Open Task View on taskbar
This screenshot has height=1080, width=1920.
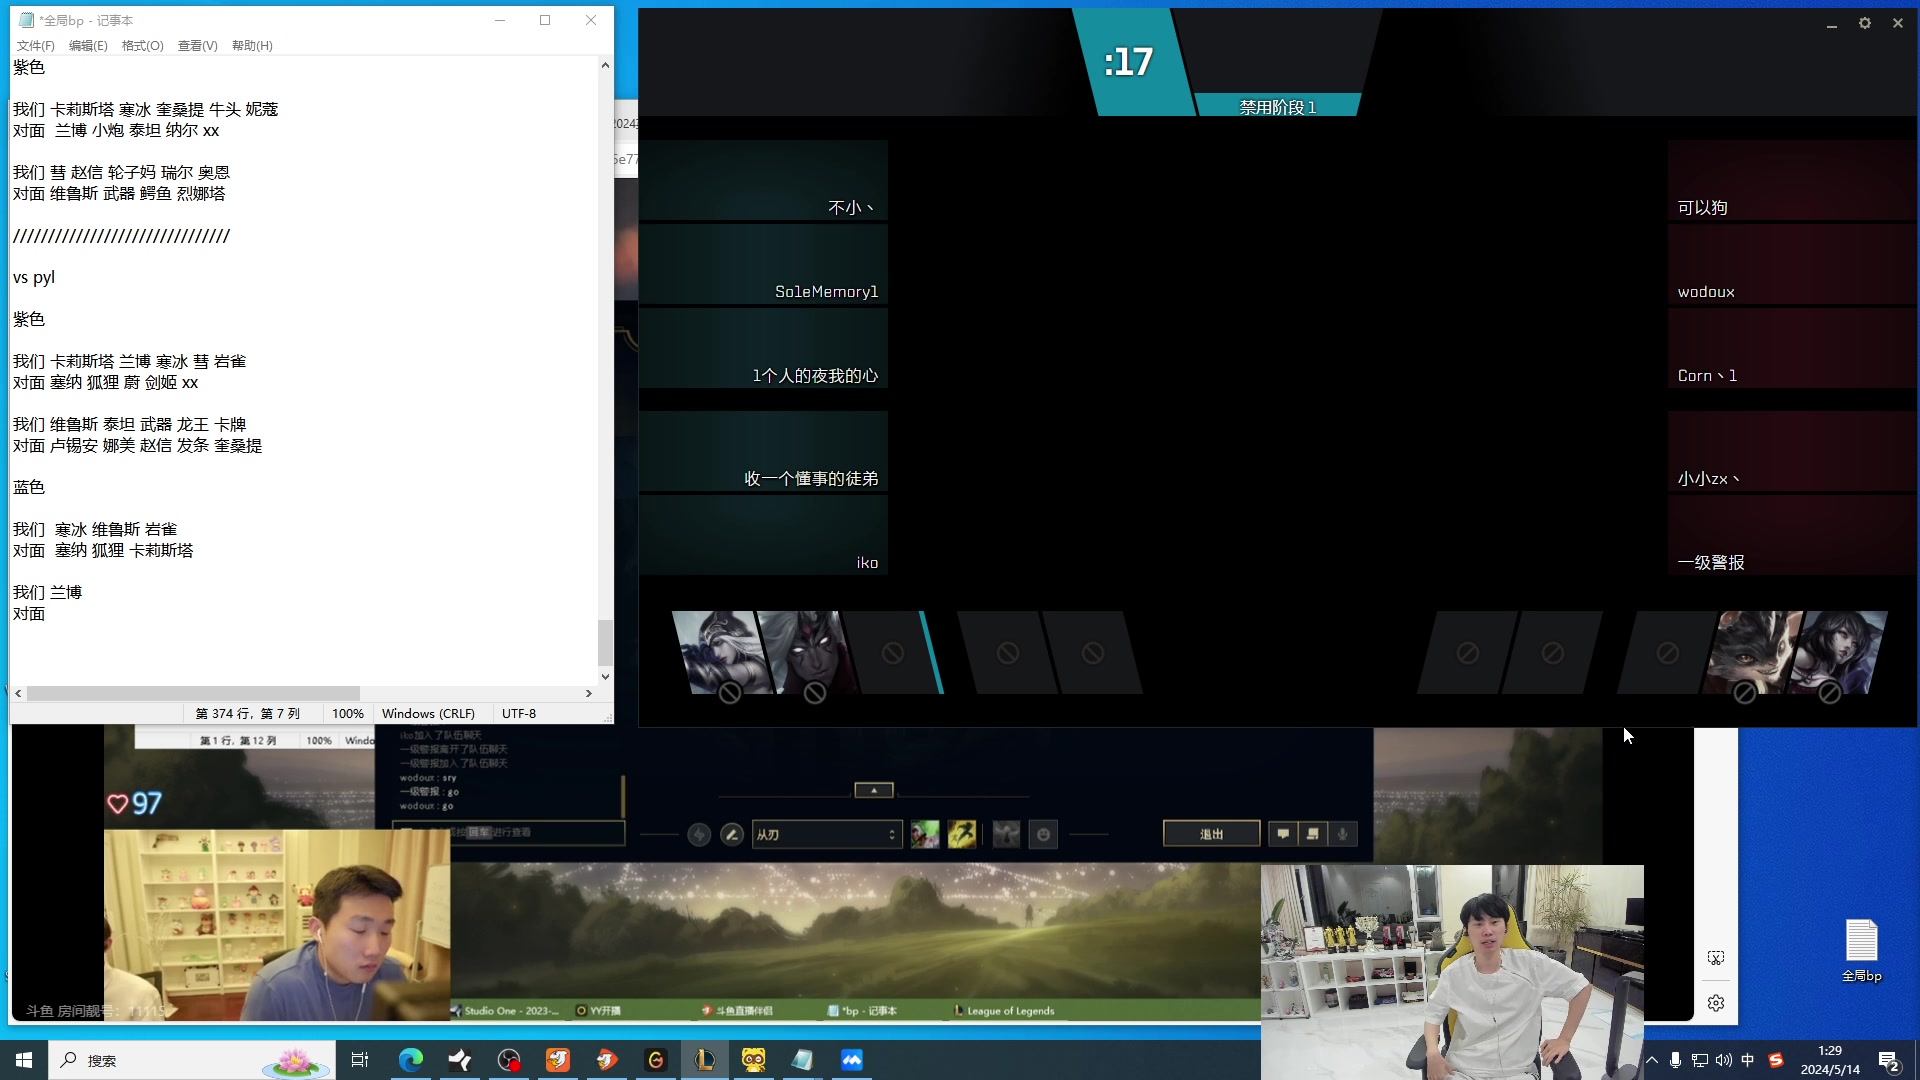360,1060
